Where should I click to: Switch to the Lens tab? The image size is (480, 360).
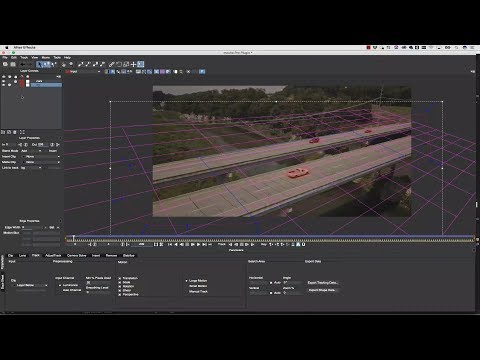22,255
